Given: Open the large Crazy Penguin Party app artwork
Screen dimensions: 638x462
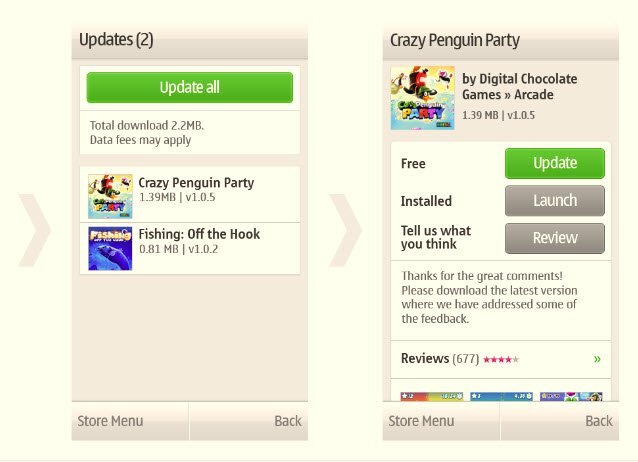Looking at the screenshot, I should pyautogui.click(x=422, y=98).
